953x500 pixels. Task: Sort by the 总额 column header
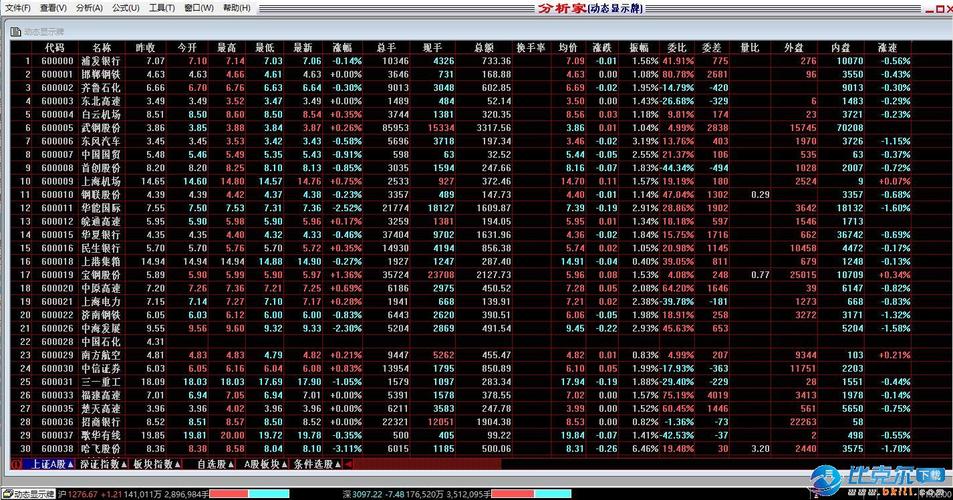click(x=484, y=47)
